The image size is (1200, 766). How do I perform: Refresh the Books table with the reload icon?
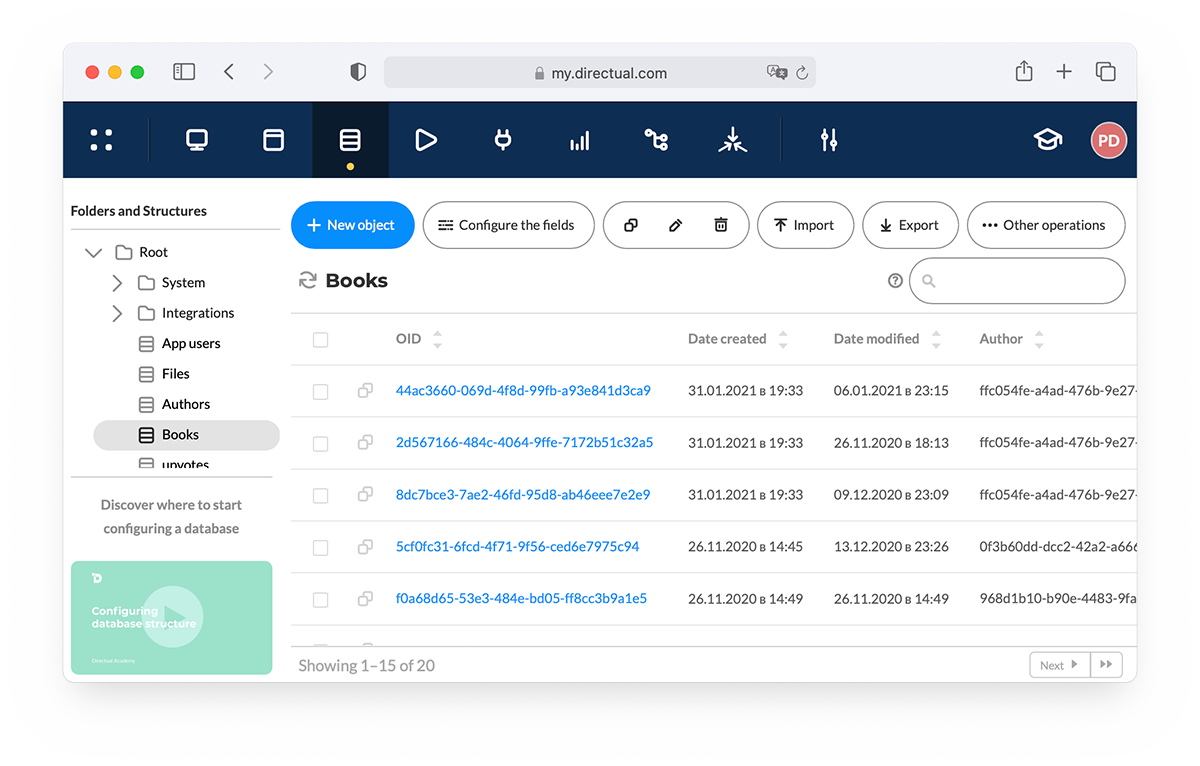click(x=307, y=280)
